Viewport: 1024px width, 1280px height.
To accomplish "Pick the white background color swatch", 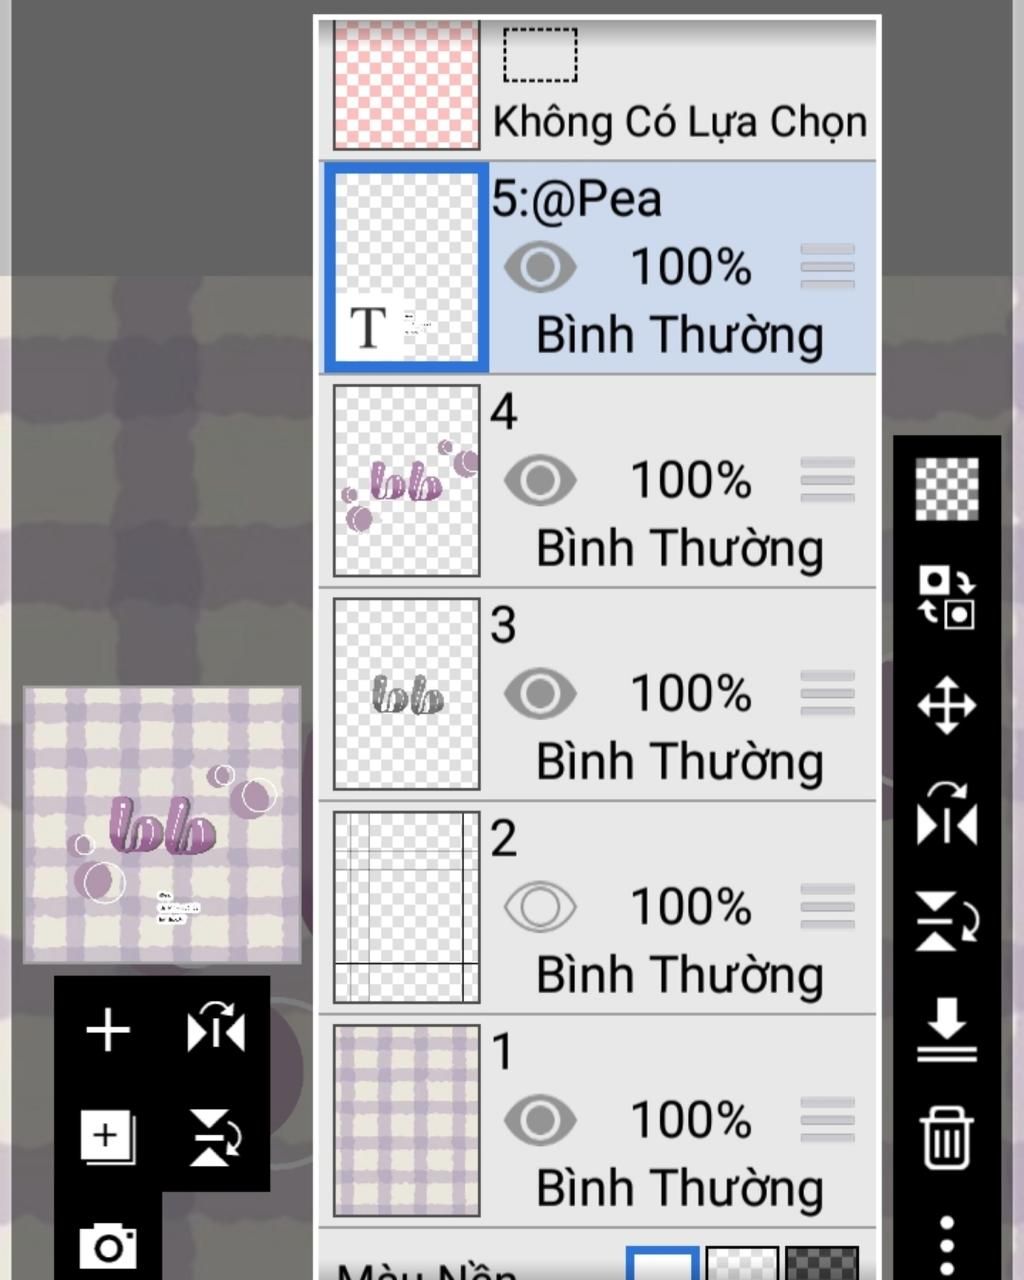I will 662,1264.
